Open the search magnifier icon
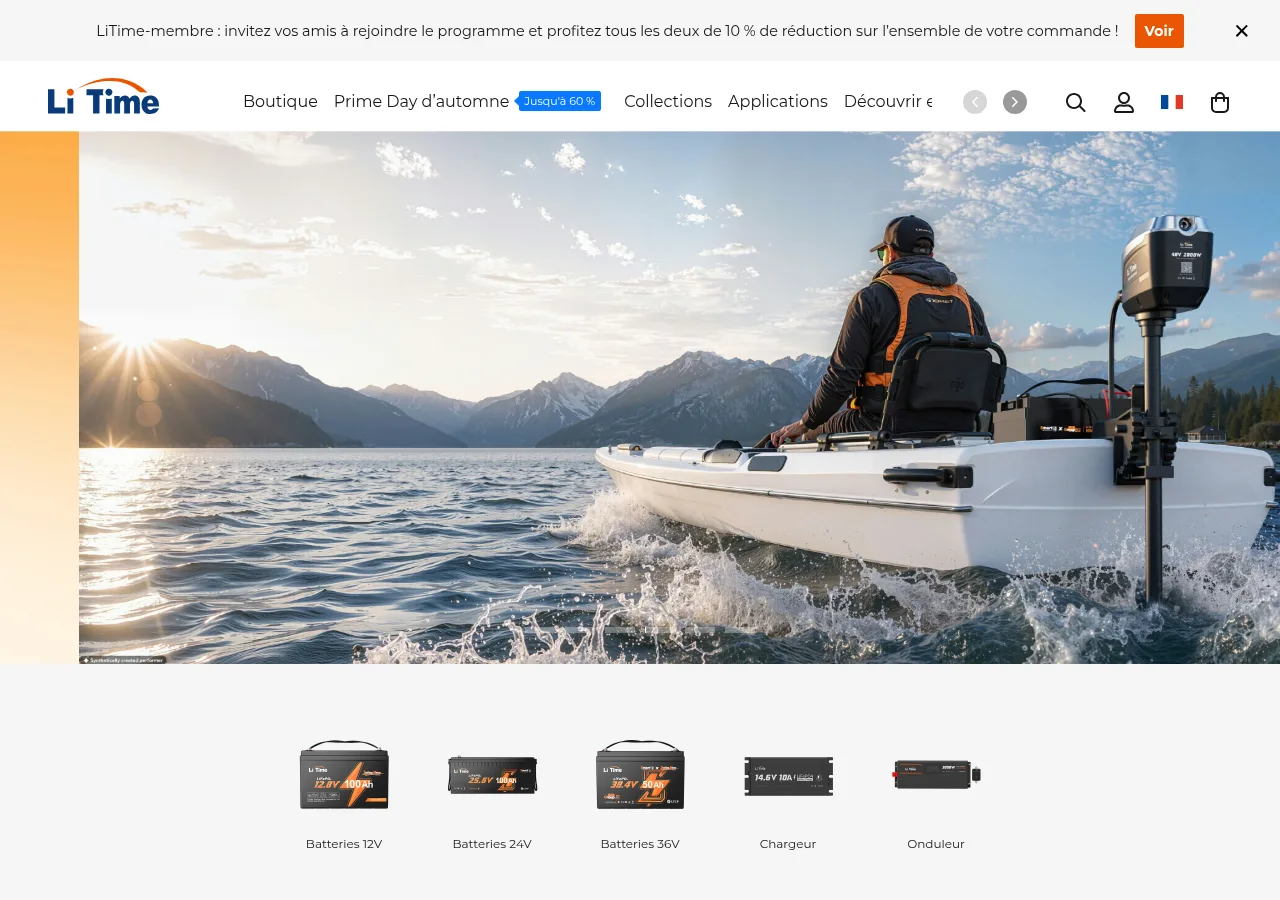Image resolution: width=1280 pixels, height=900 pixels. pyautogui.click(x=1075, y=102)
